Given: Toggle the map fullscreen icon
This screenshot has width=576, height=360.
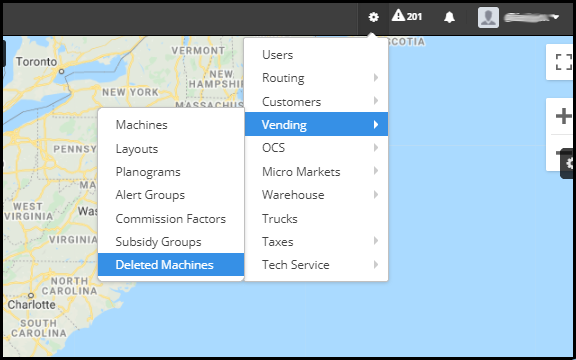Looking at the screenshot, I should (x=564, y=62).
